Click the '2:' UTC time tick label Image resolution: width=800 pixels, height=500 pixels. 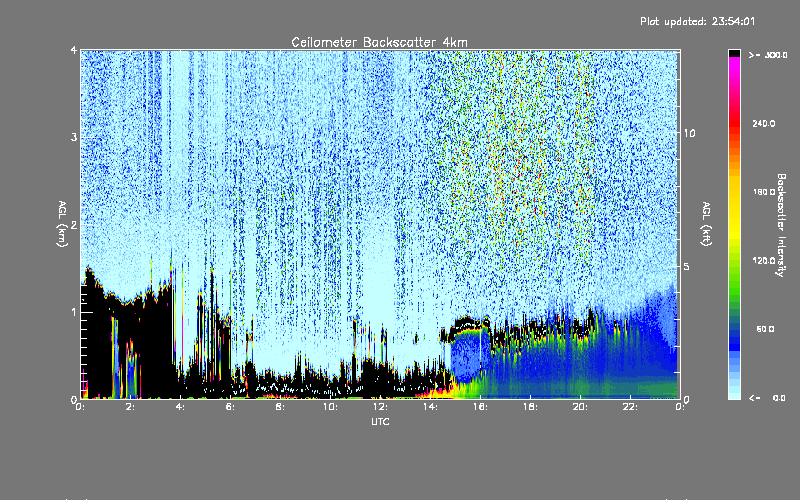131,407
